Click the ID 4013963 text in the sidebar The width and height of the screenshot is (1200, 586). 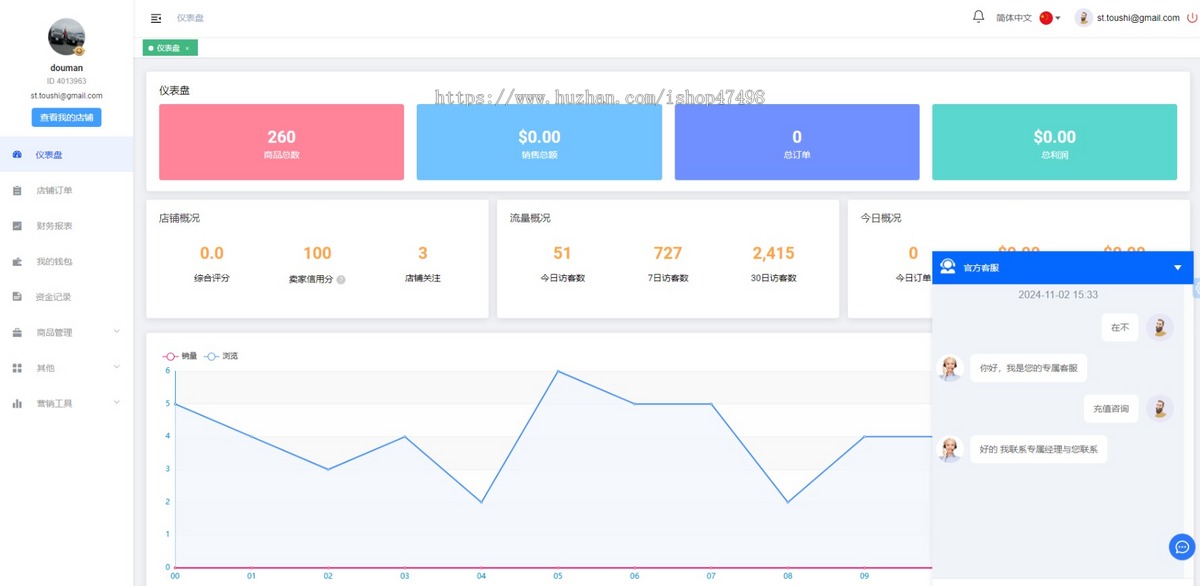(66, 81)
